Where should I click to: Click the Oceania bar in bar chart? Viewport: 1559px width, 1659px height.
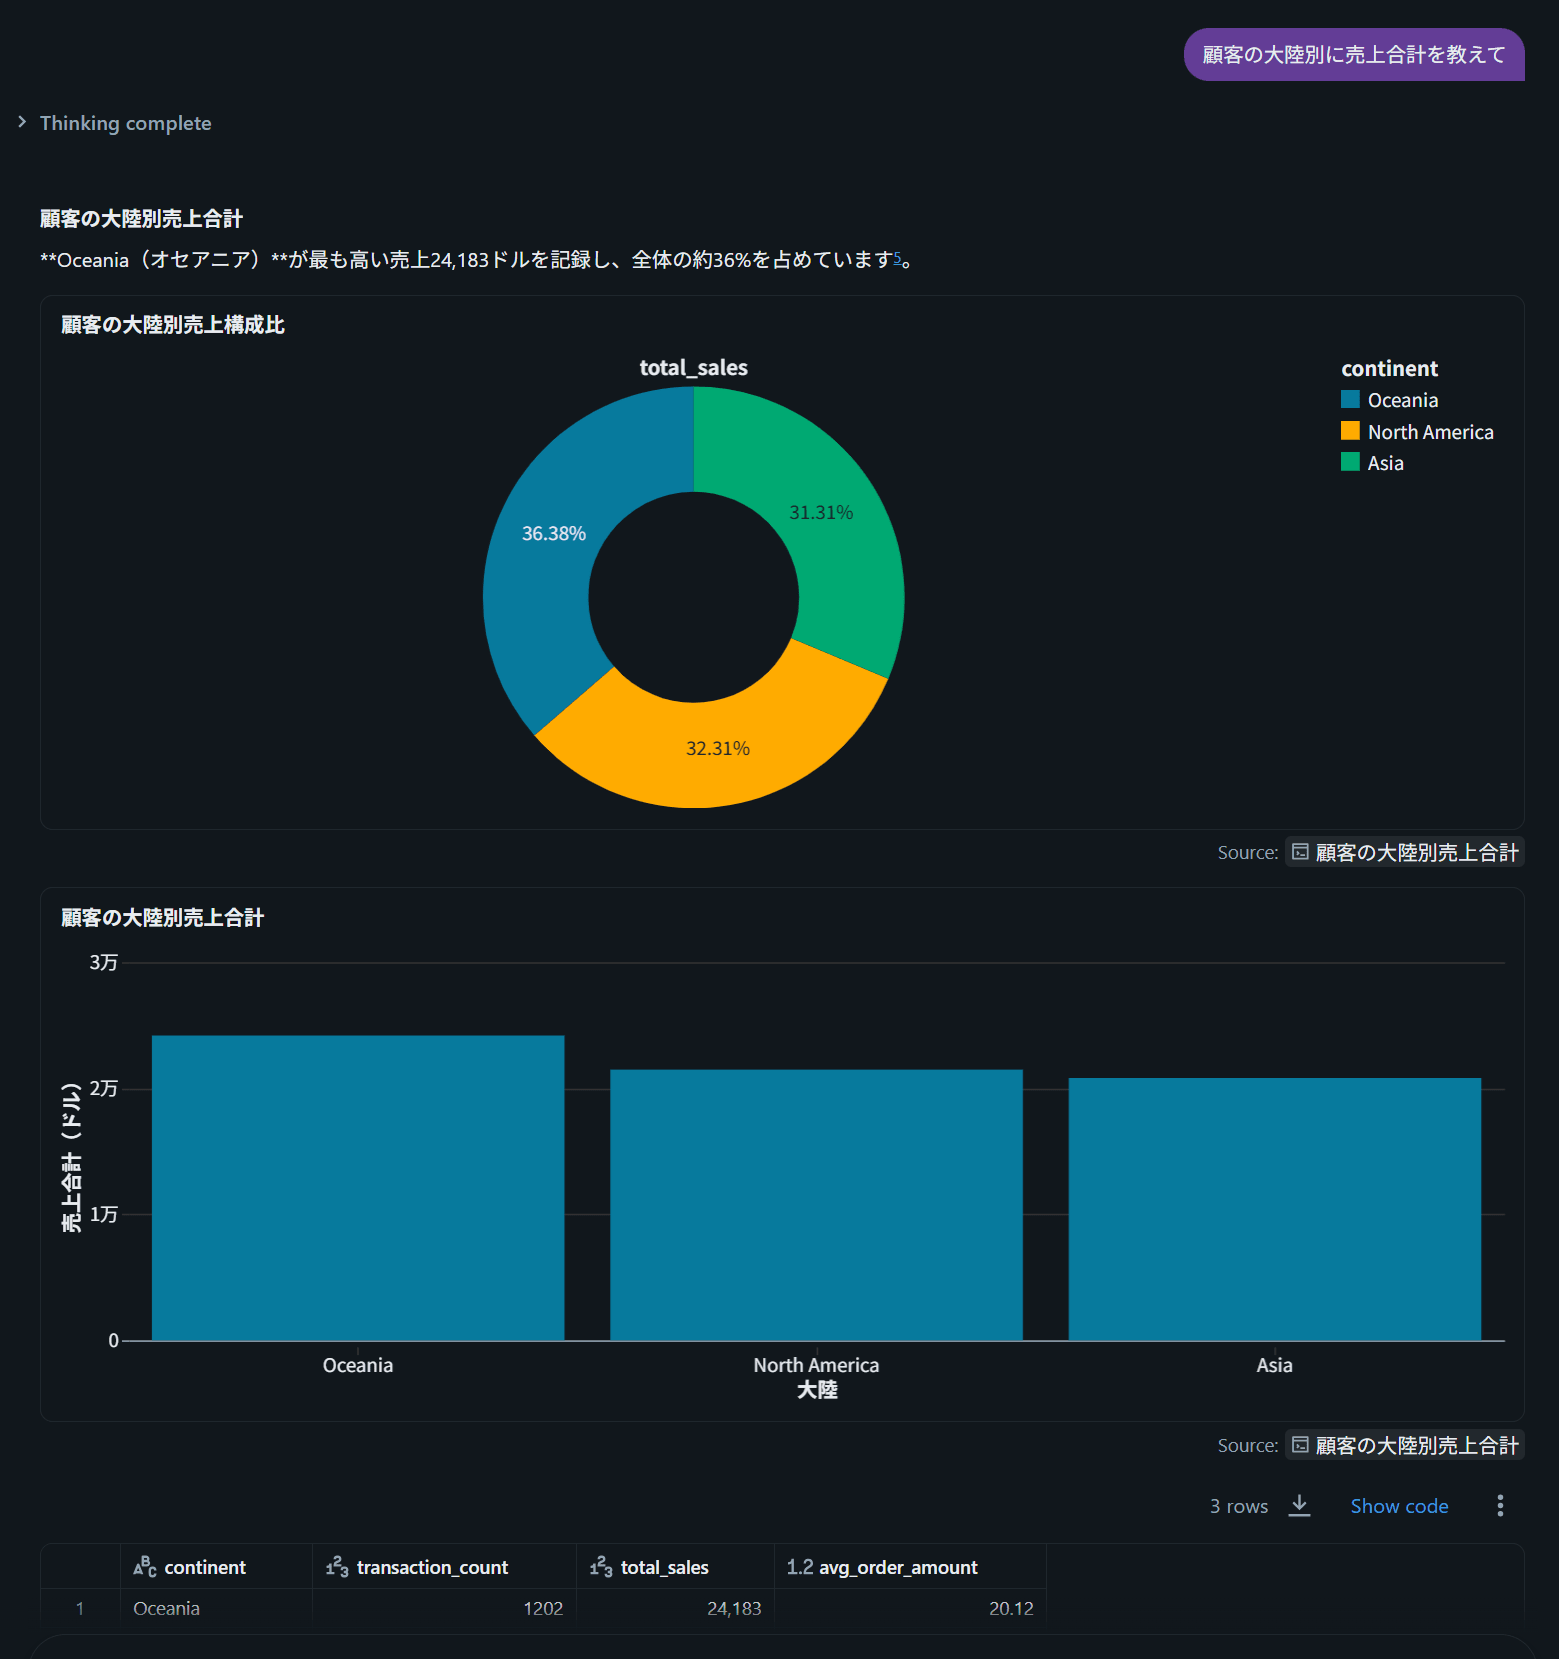pyautogui.click(x=358, y=1188)
